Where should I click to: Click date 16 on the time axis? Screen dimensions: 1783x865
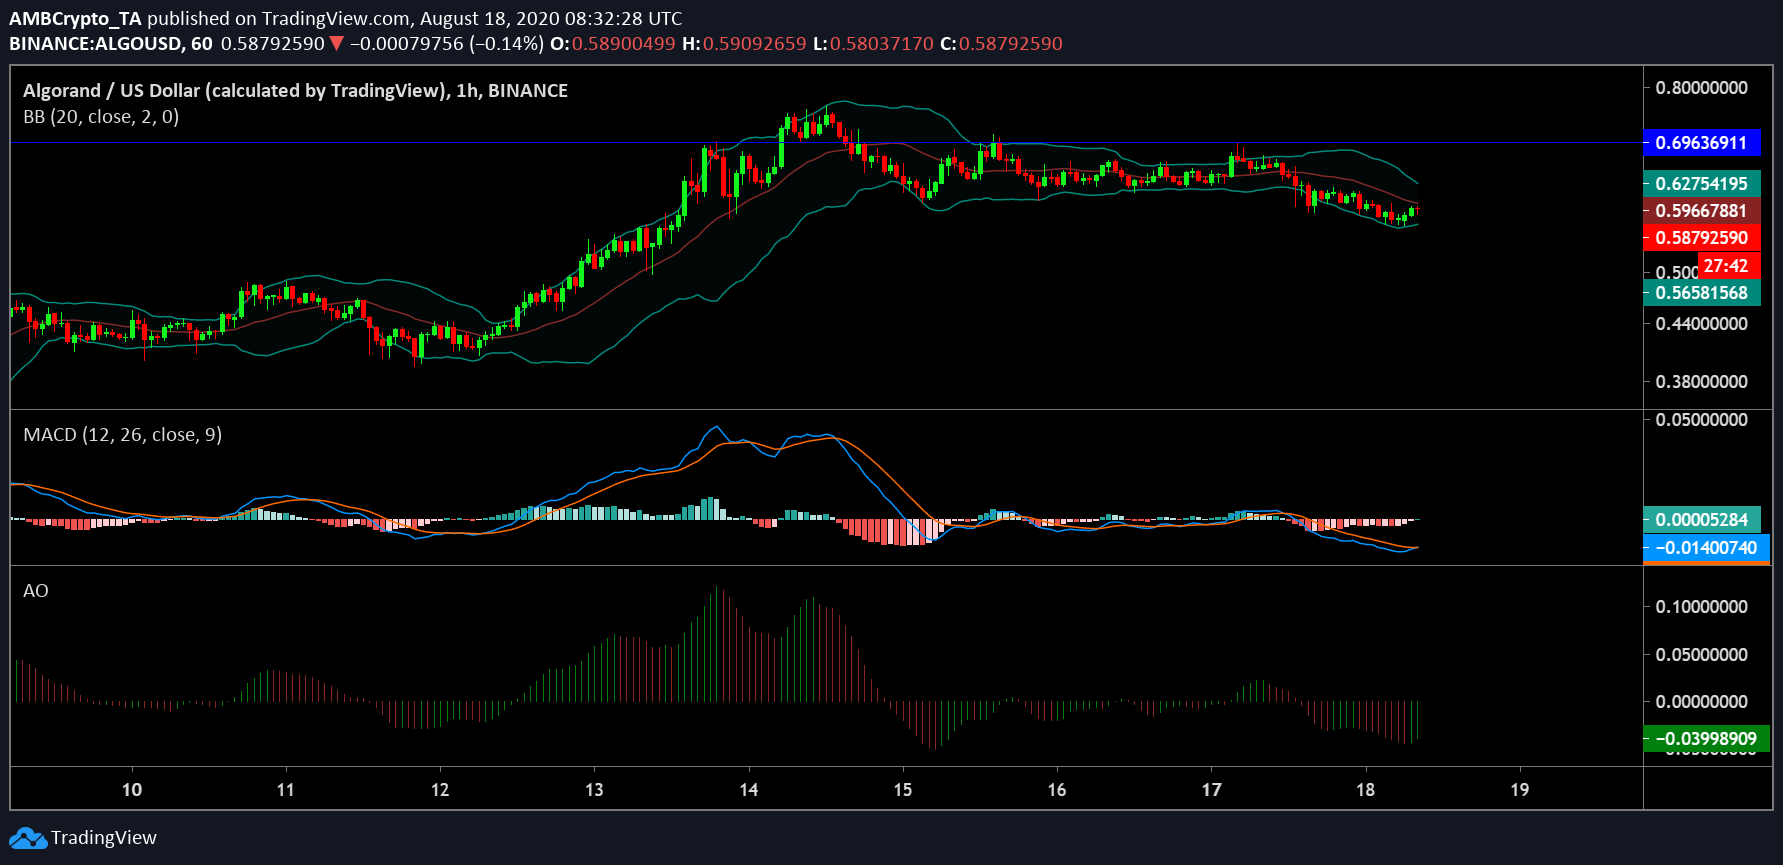1057,790
